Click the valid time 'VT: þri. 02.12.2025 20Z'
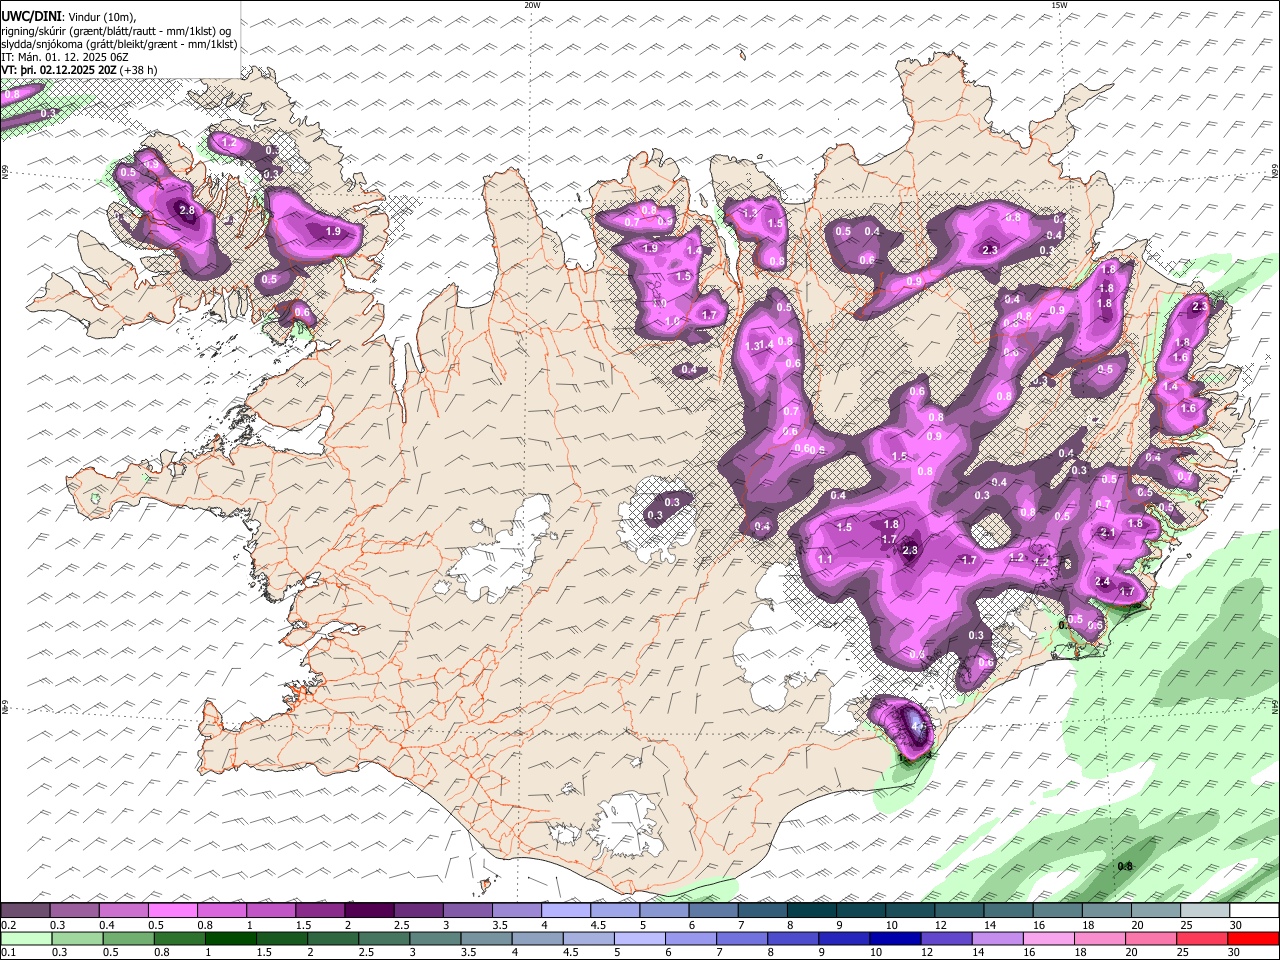The image size is (1280, 960). tap(59, 70)
